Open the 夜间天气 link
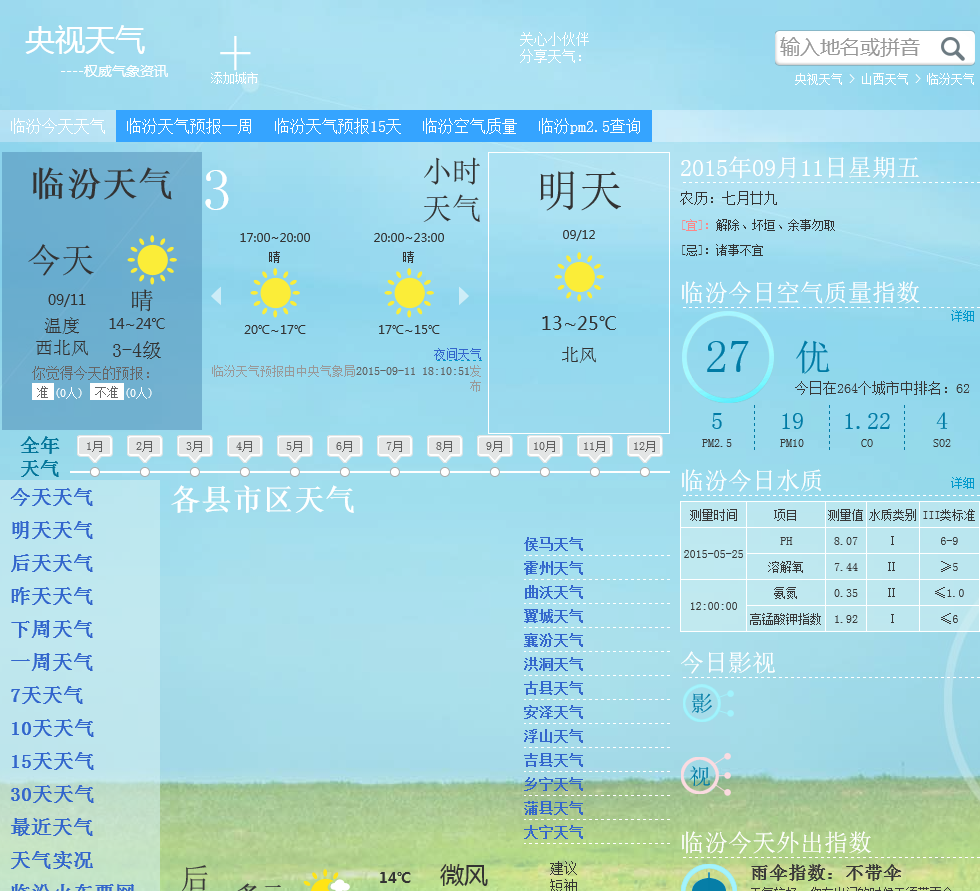Screen dimensions: 980x891 coord(458,355)
